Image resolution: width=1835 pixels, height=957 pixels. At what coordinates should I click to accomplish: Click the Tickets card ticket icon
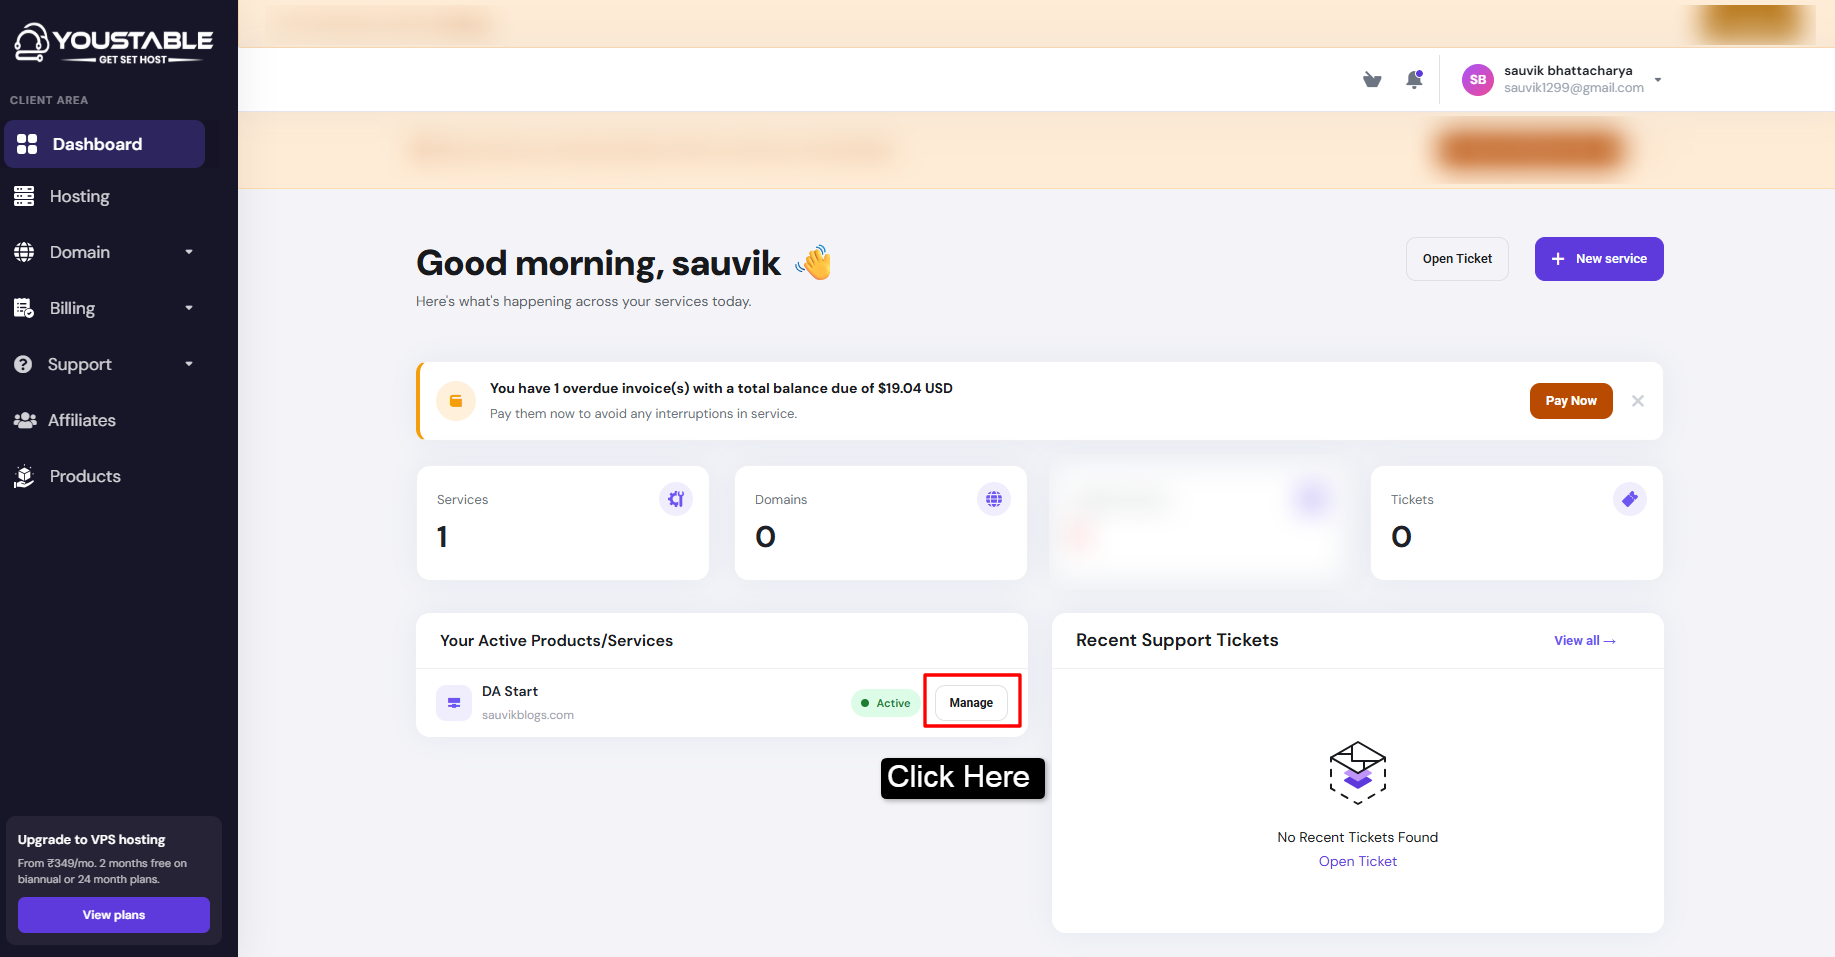tap(1630, 499)
